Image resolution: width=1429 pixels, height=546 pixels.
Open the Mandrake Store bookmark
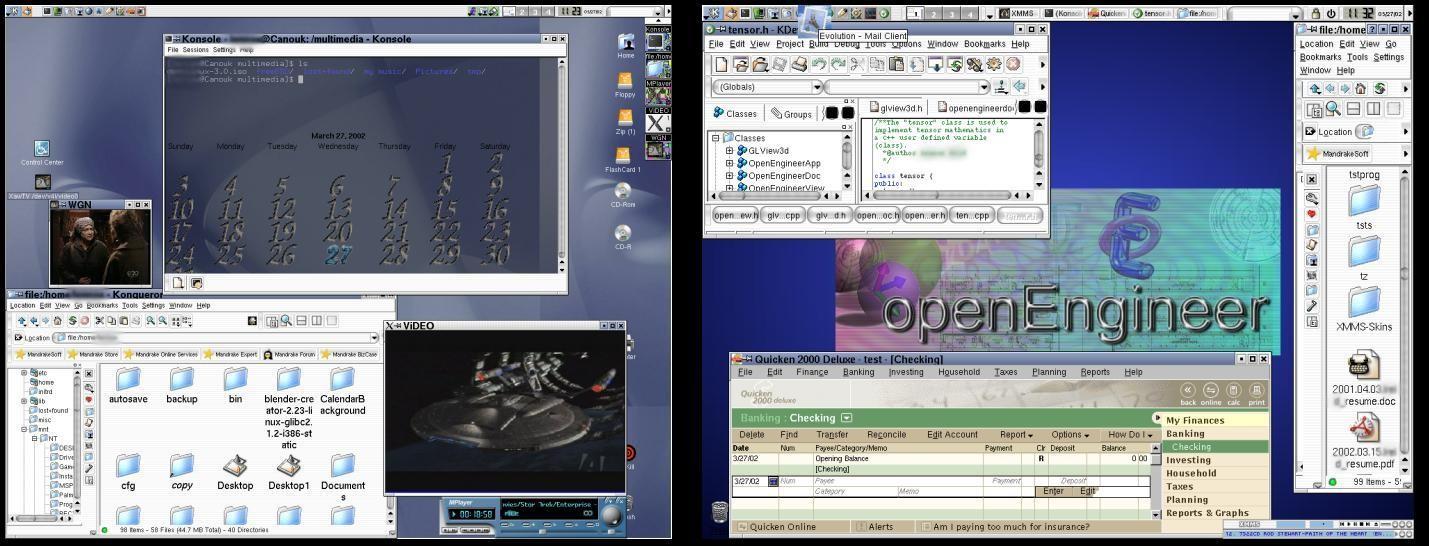coord(92,354)
